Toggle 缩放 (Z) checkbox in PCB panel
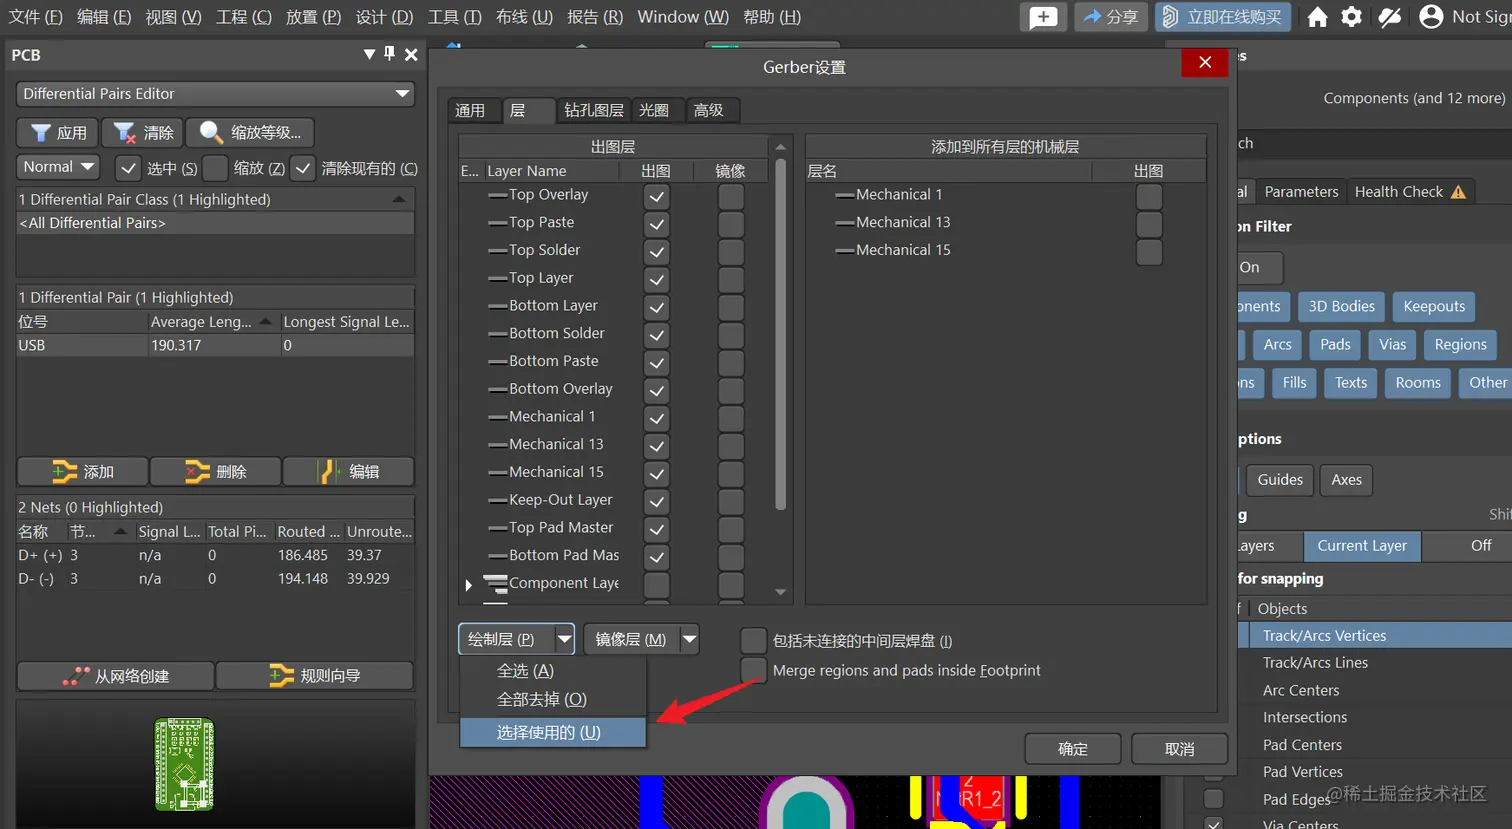Image resolution: width=1512 pixels, height=829 pixels. 215,168
